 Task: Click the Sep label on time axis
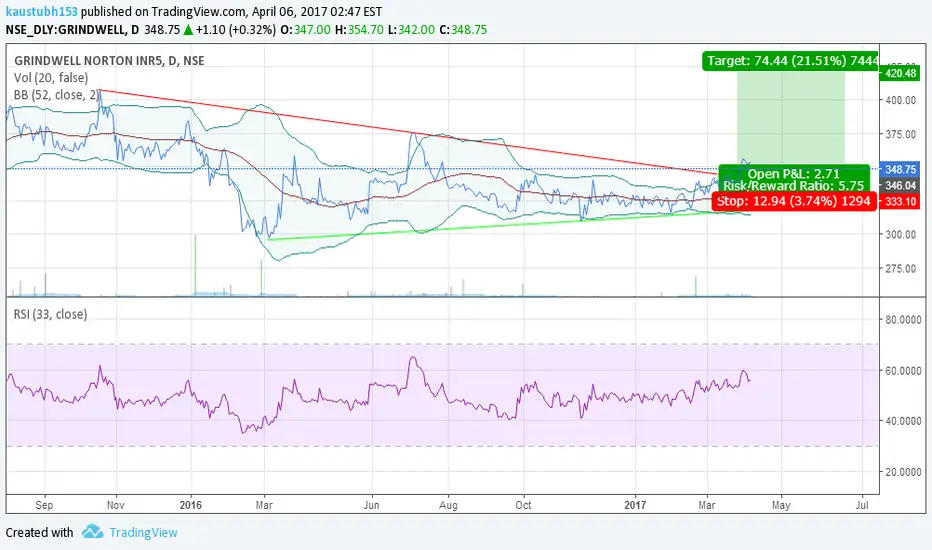(x=44, y=505)
